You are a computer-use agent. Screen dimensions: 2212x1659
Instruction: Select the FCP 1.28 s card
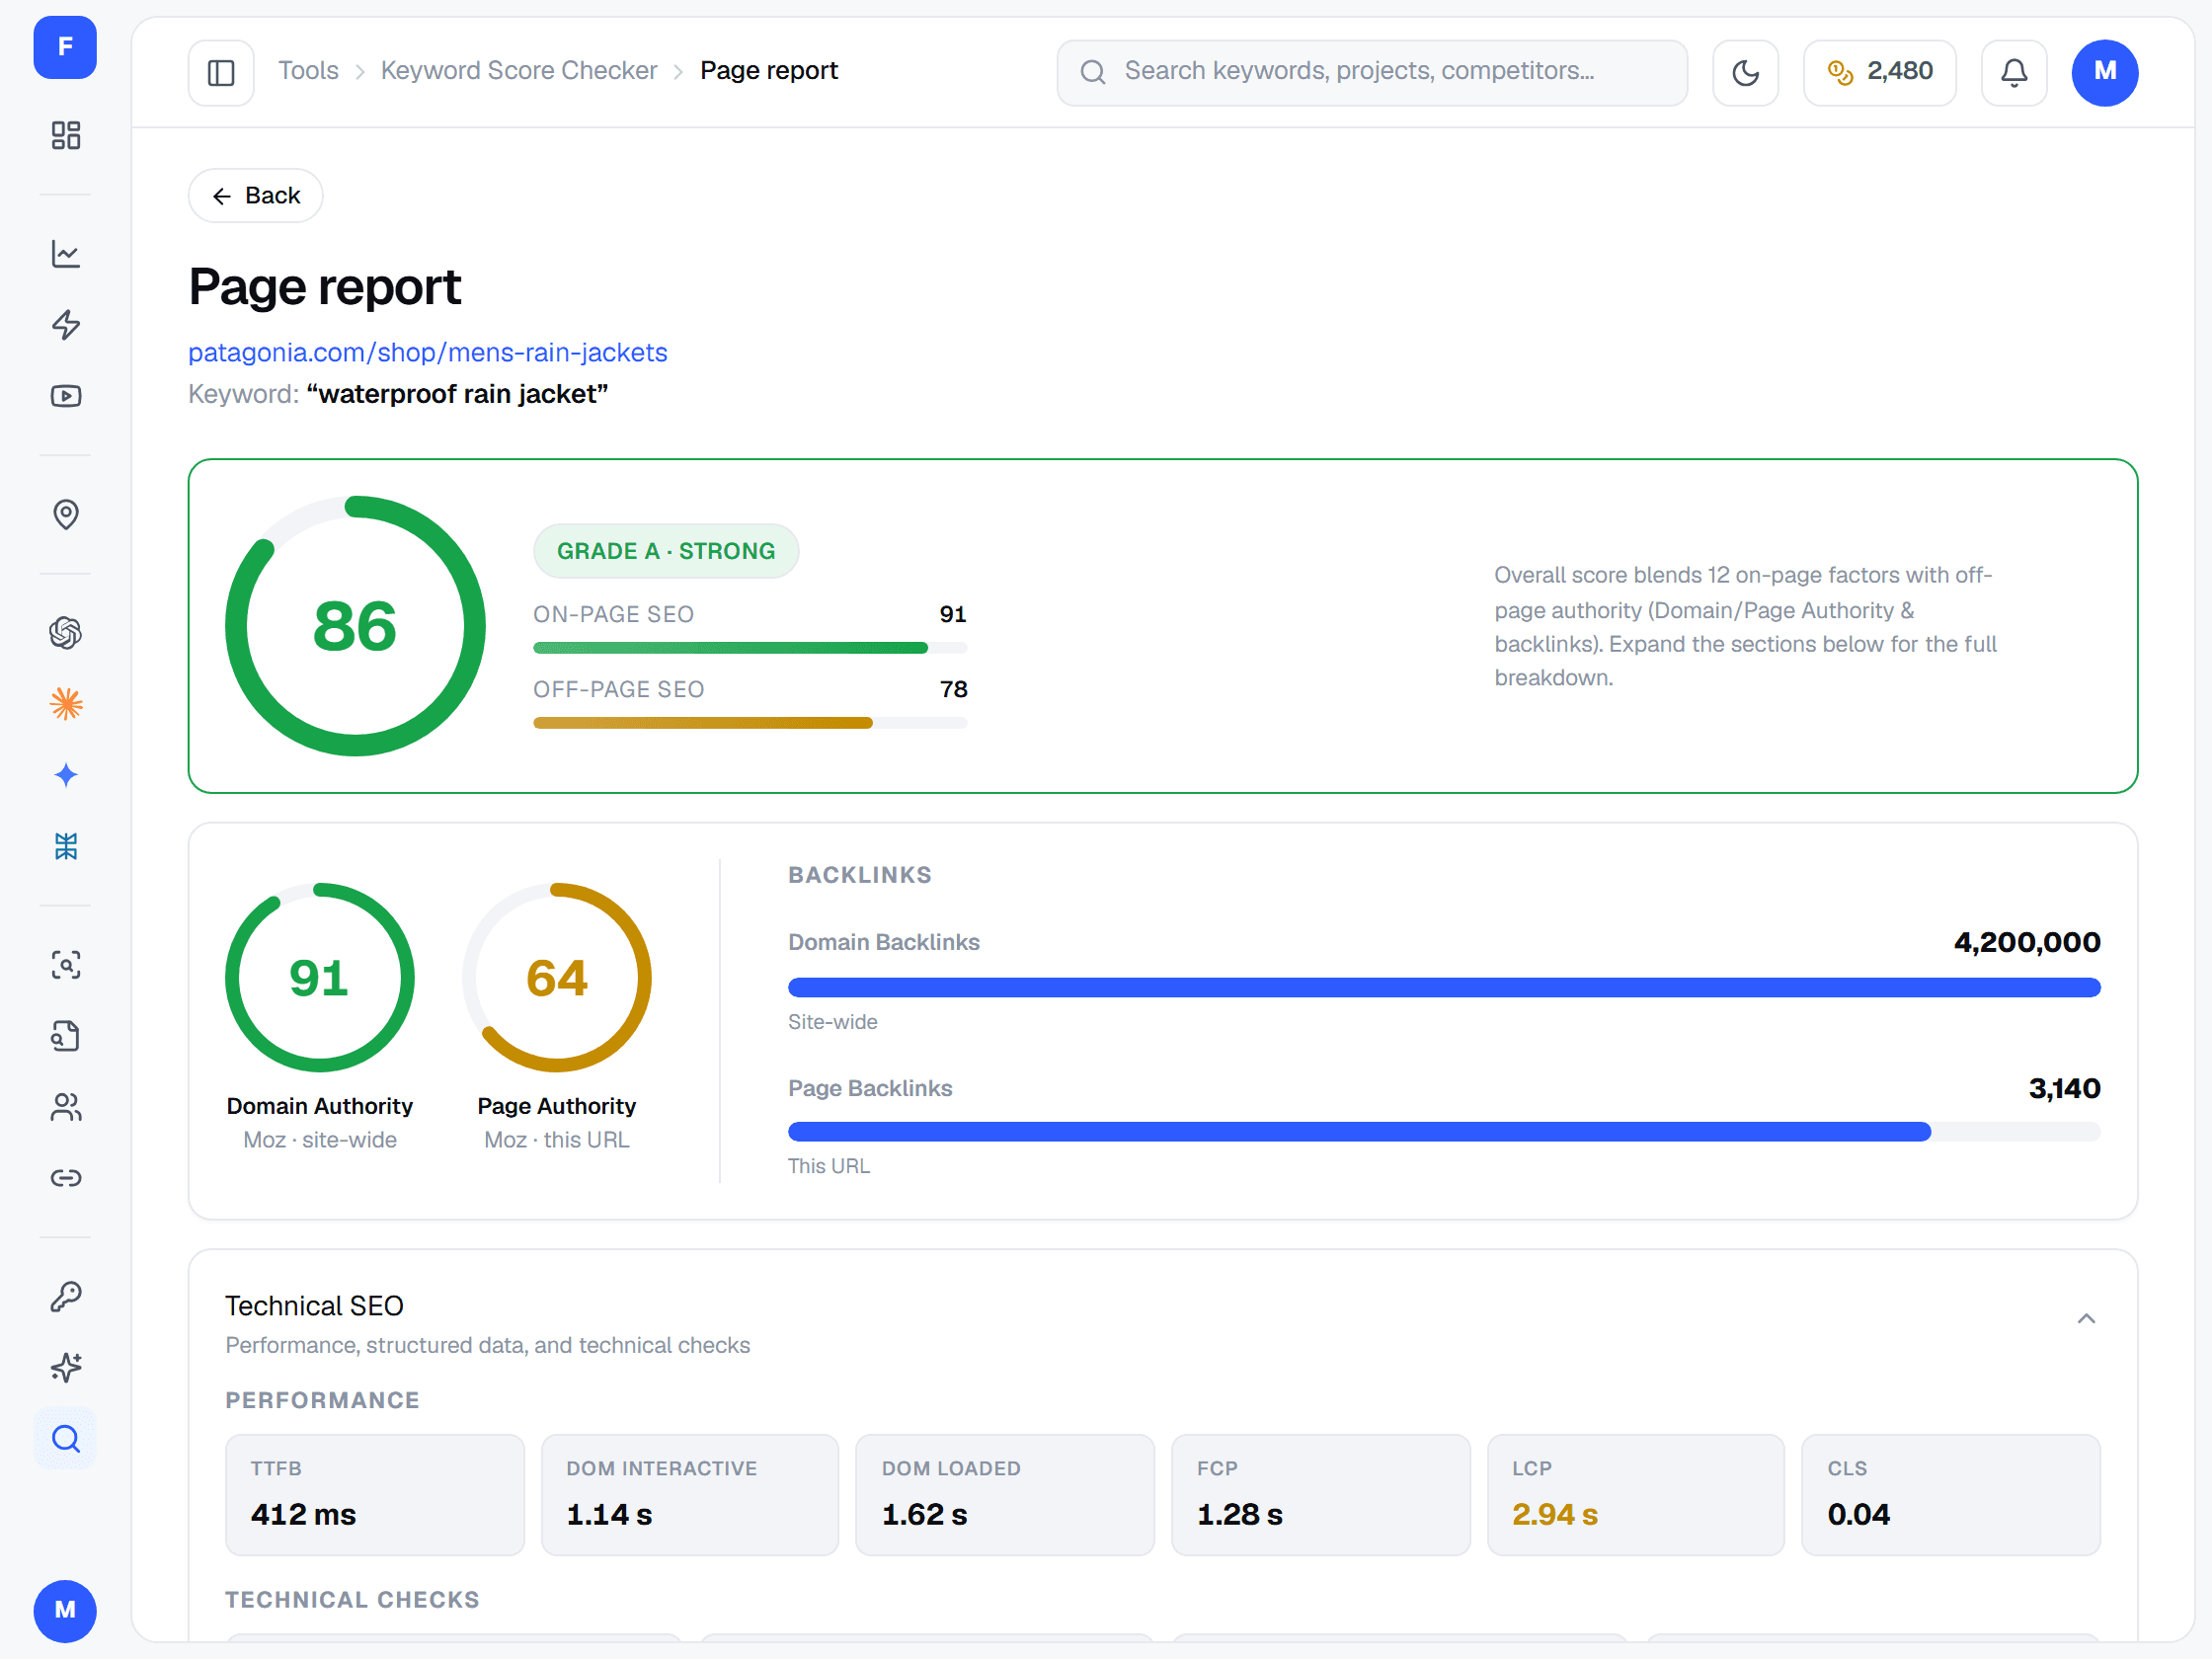[x=1320, y=1495]
